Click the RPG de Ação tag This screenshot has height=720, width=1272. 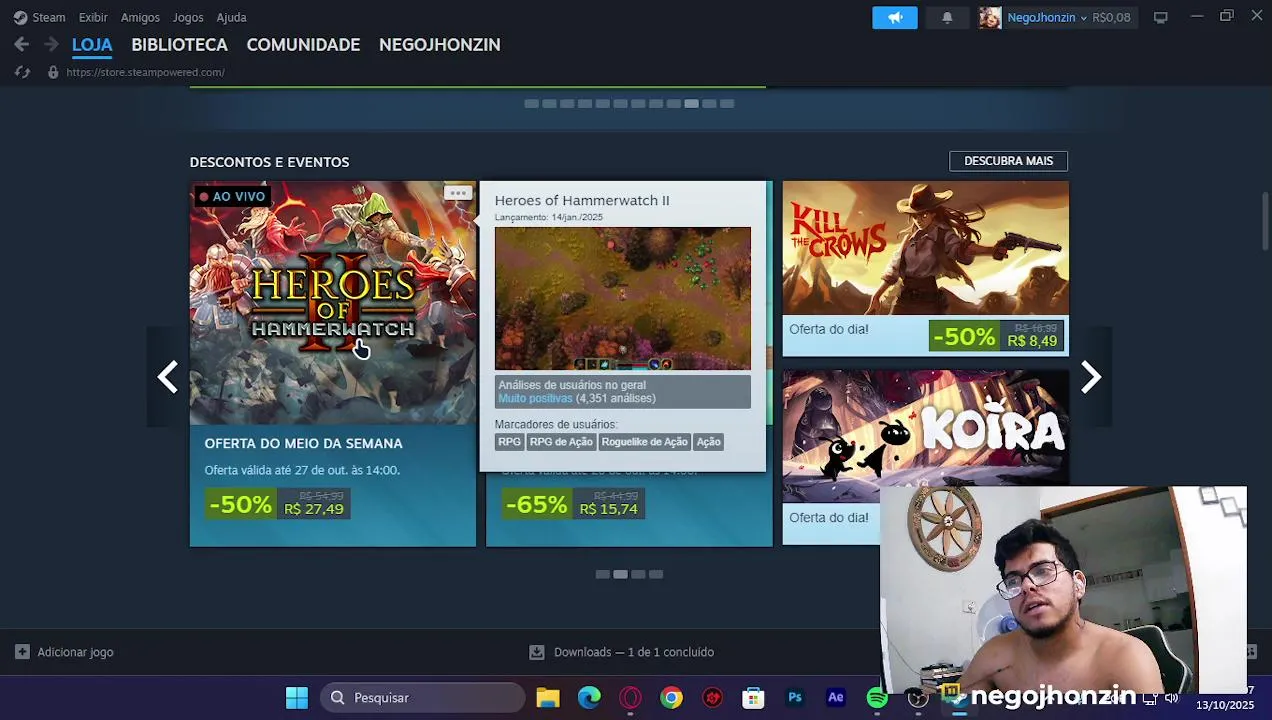(561, 442)
